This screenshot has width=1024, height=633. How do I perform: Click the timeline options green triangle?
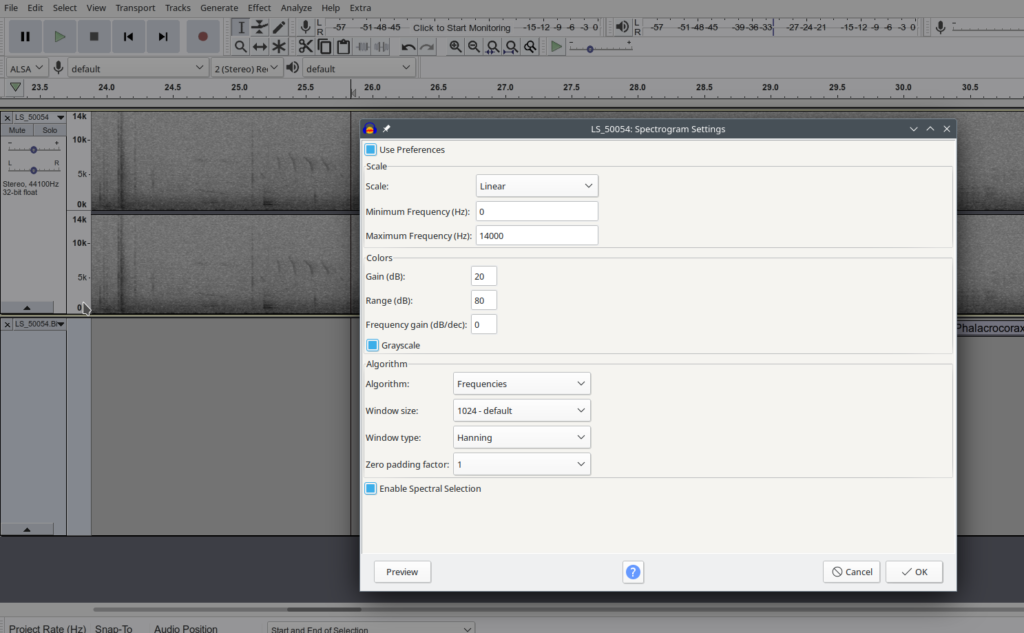[15, 87]
